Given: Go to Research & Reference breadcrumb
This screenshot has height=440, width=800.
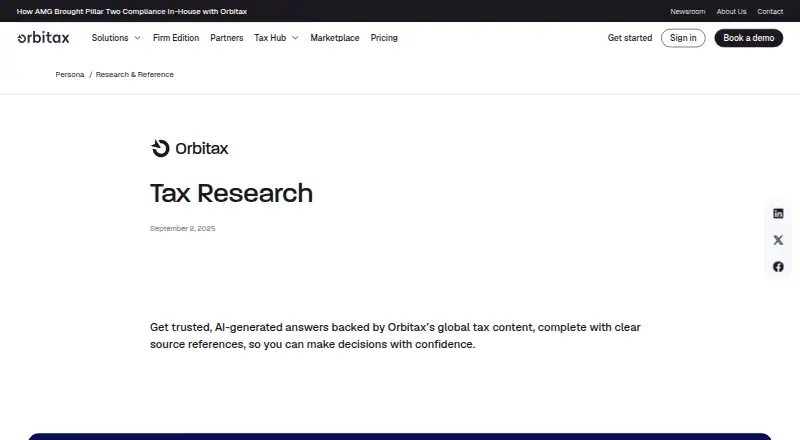Looking at the screenshot, I should [x=135, y=75].
